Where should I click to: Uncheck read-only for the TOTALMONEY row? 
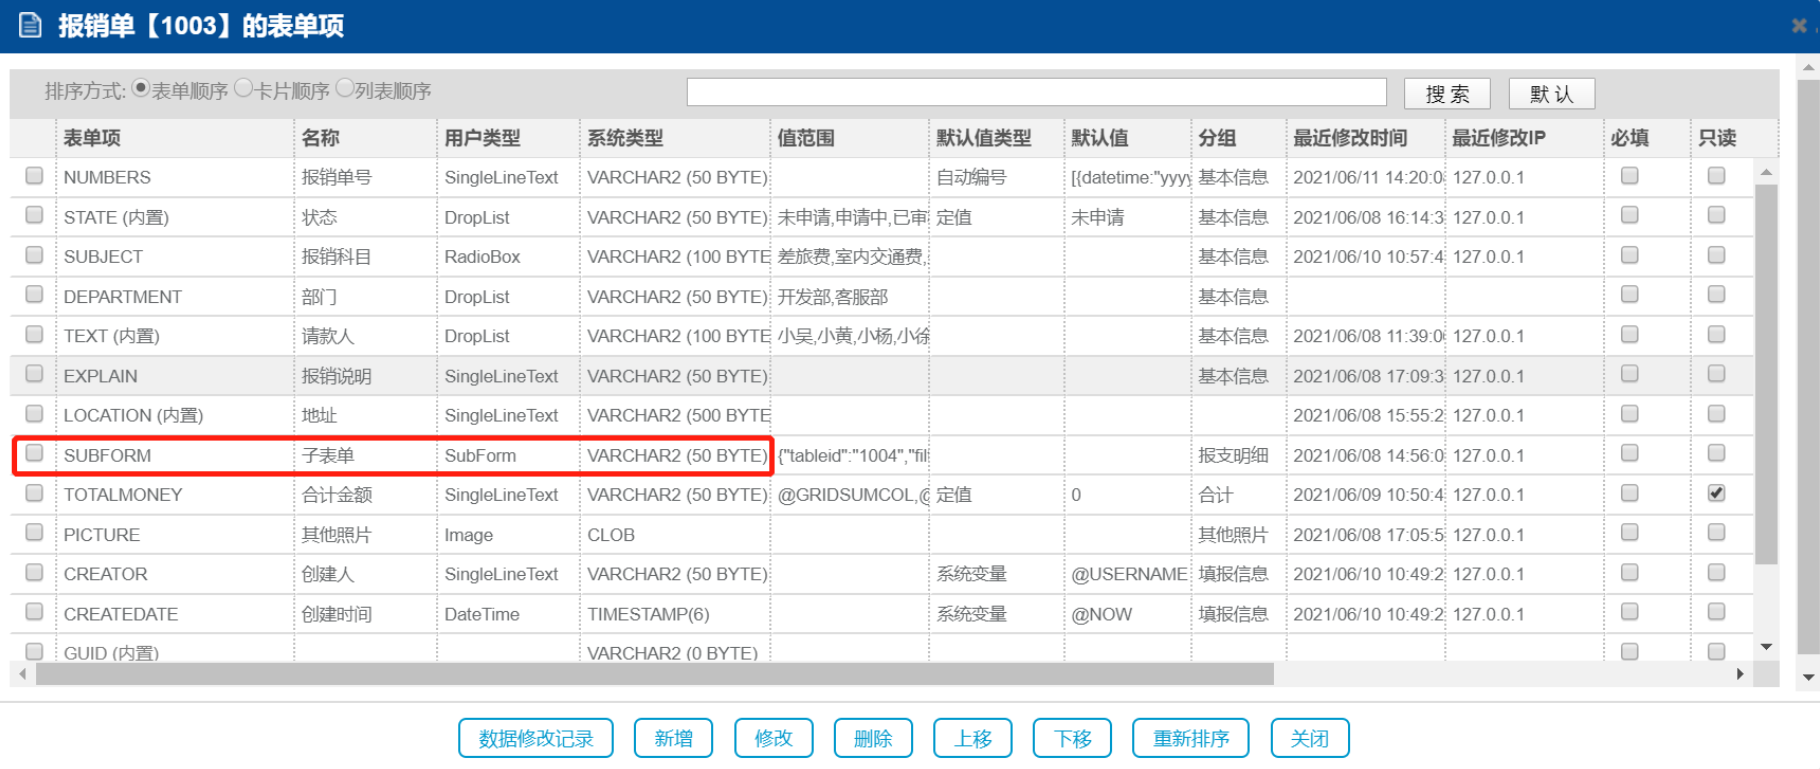click(x=1716, y=493)
